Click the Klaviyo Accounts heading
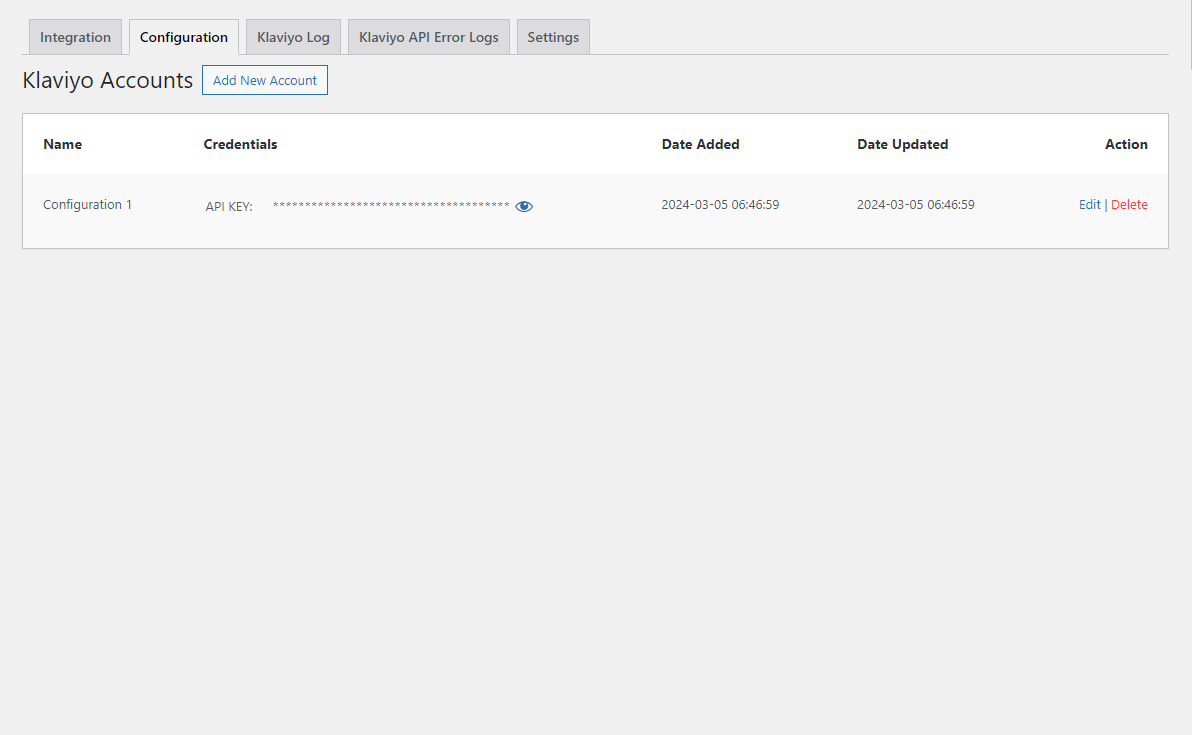 pyautogui.click(x=107, y=80)
